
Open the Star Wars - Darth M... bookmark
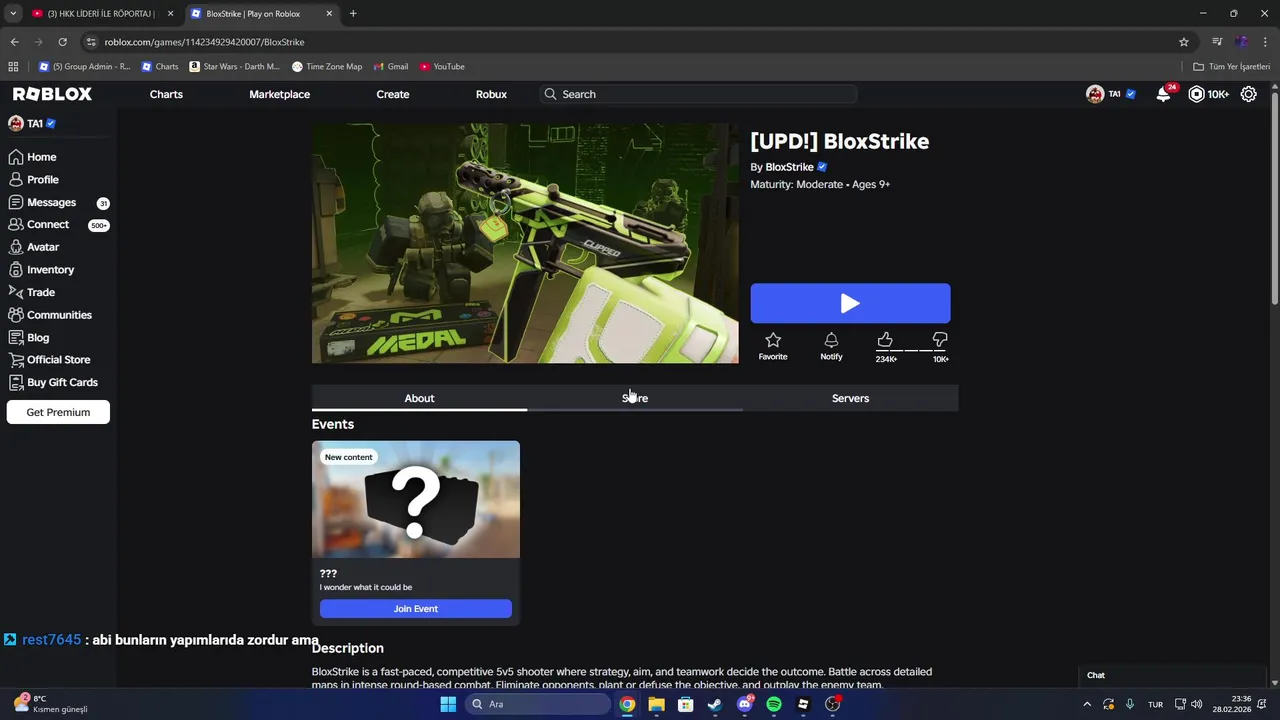coord(235,67)
